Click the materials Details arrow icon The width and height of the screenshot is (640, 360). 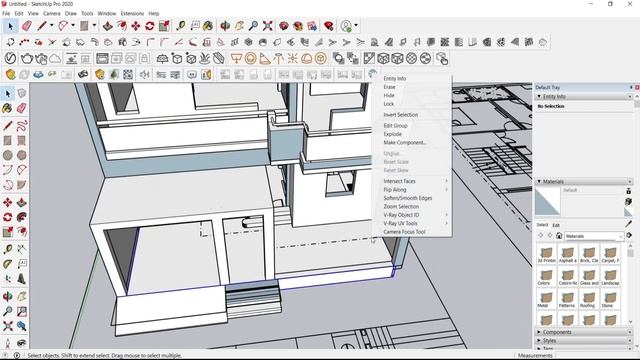tap(629, 236)
